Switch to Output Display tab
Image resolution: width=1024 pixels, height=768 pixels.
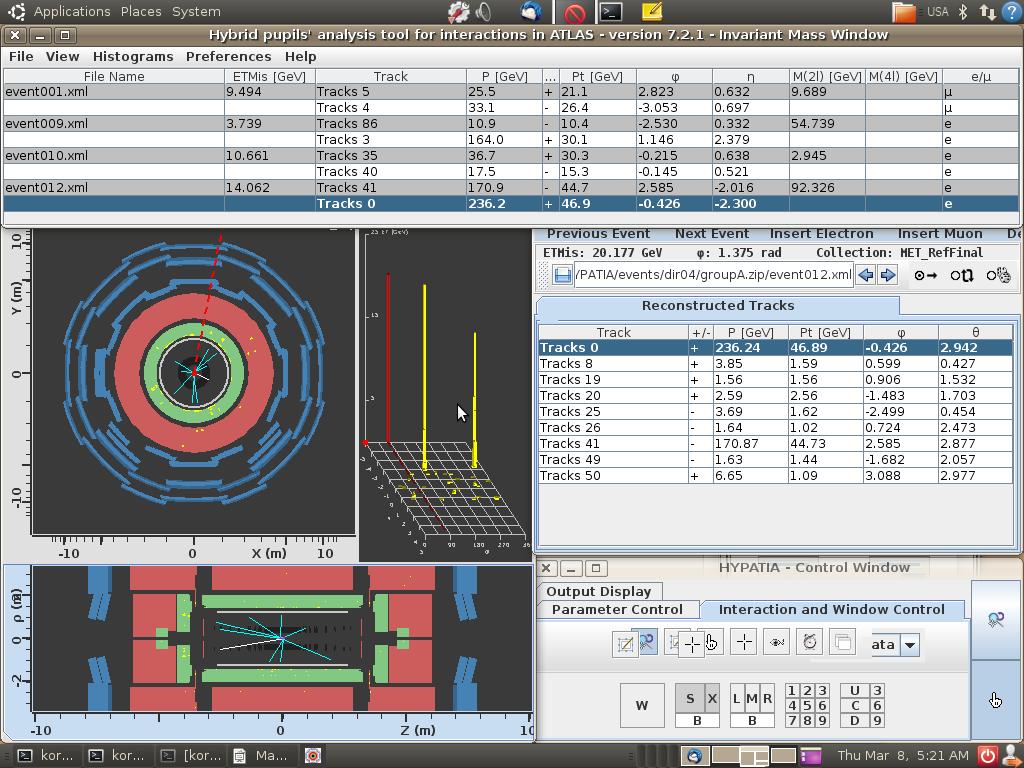point(599,592)
